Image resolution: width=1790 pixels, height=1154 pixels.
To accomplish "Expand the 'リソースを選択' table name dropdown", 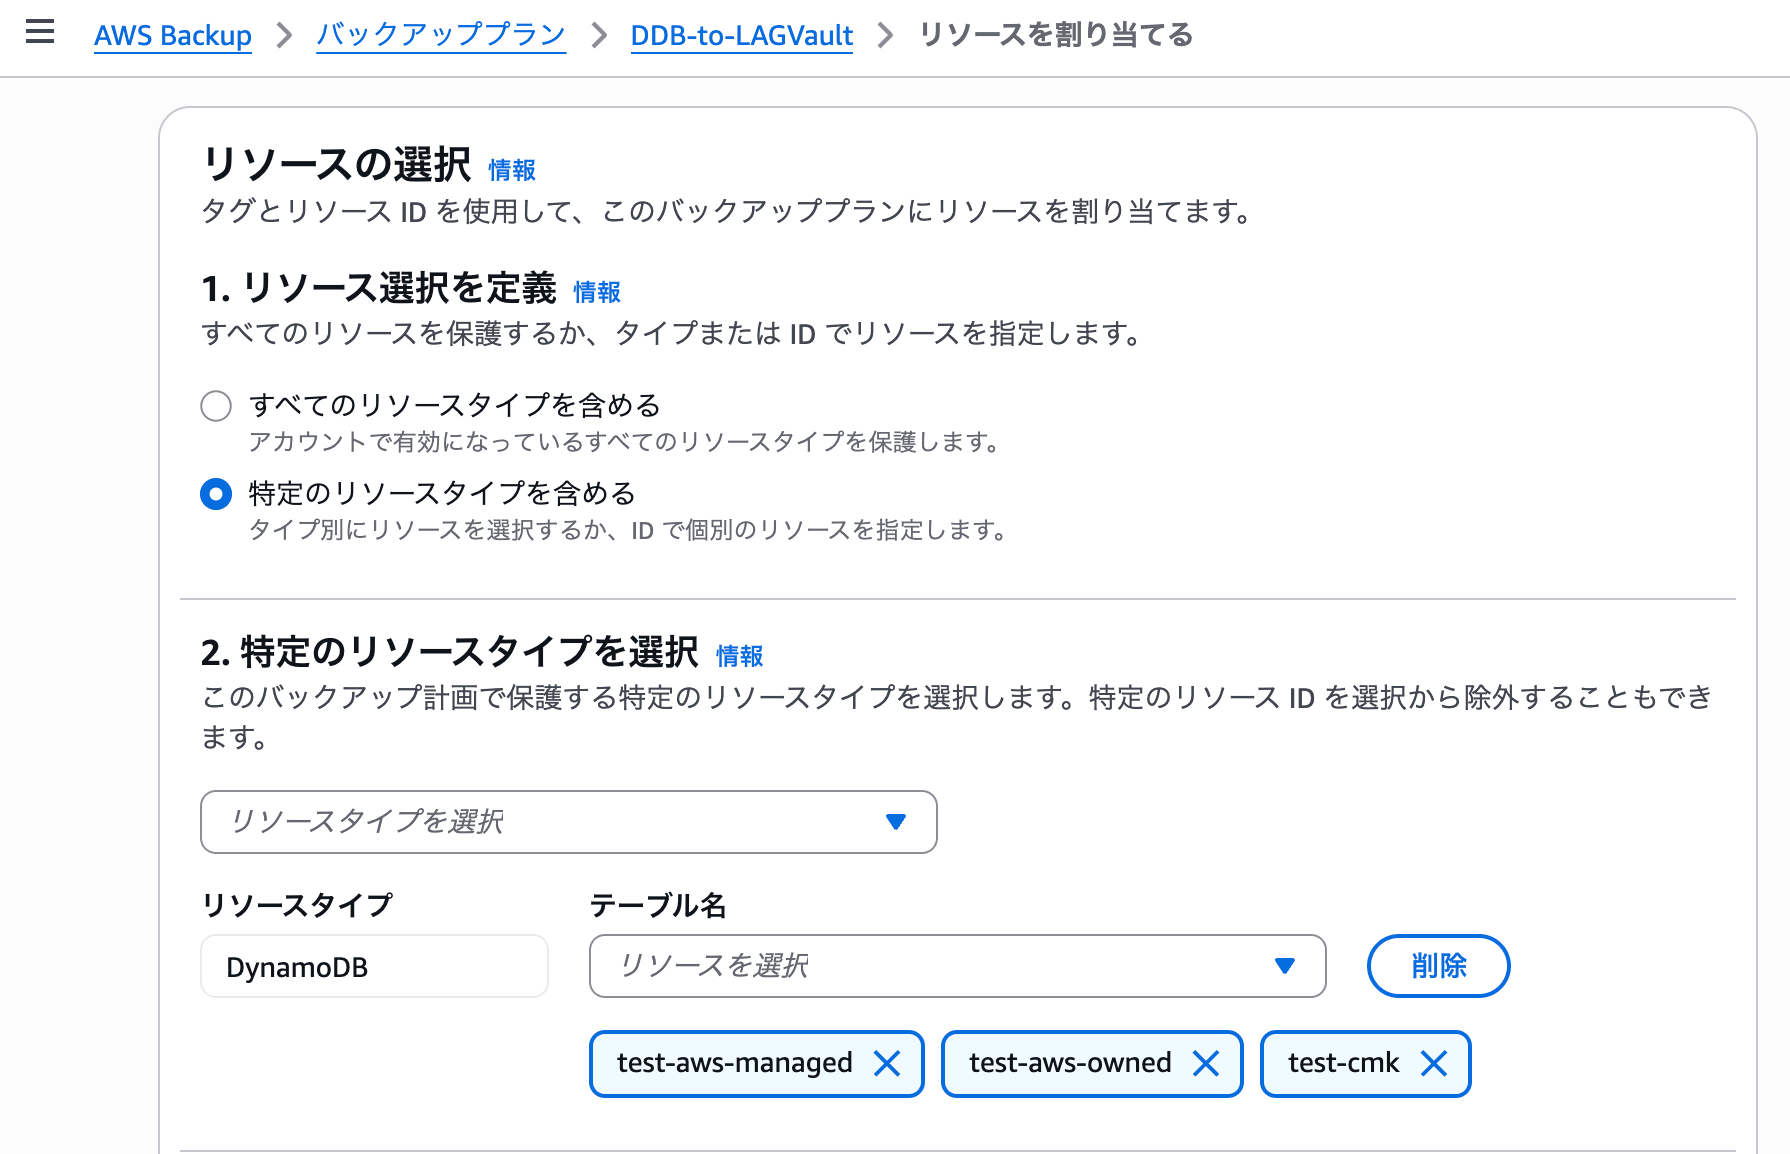I will click(x=956, y=966).
